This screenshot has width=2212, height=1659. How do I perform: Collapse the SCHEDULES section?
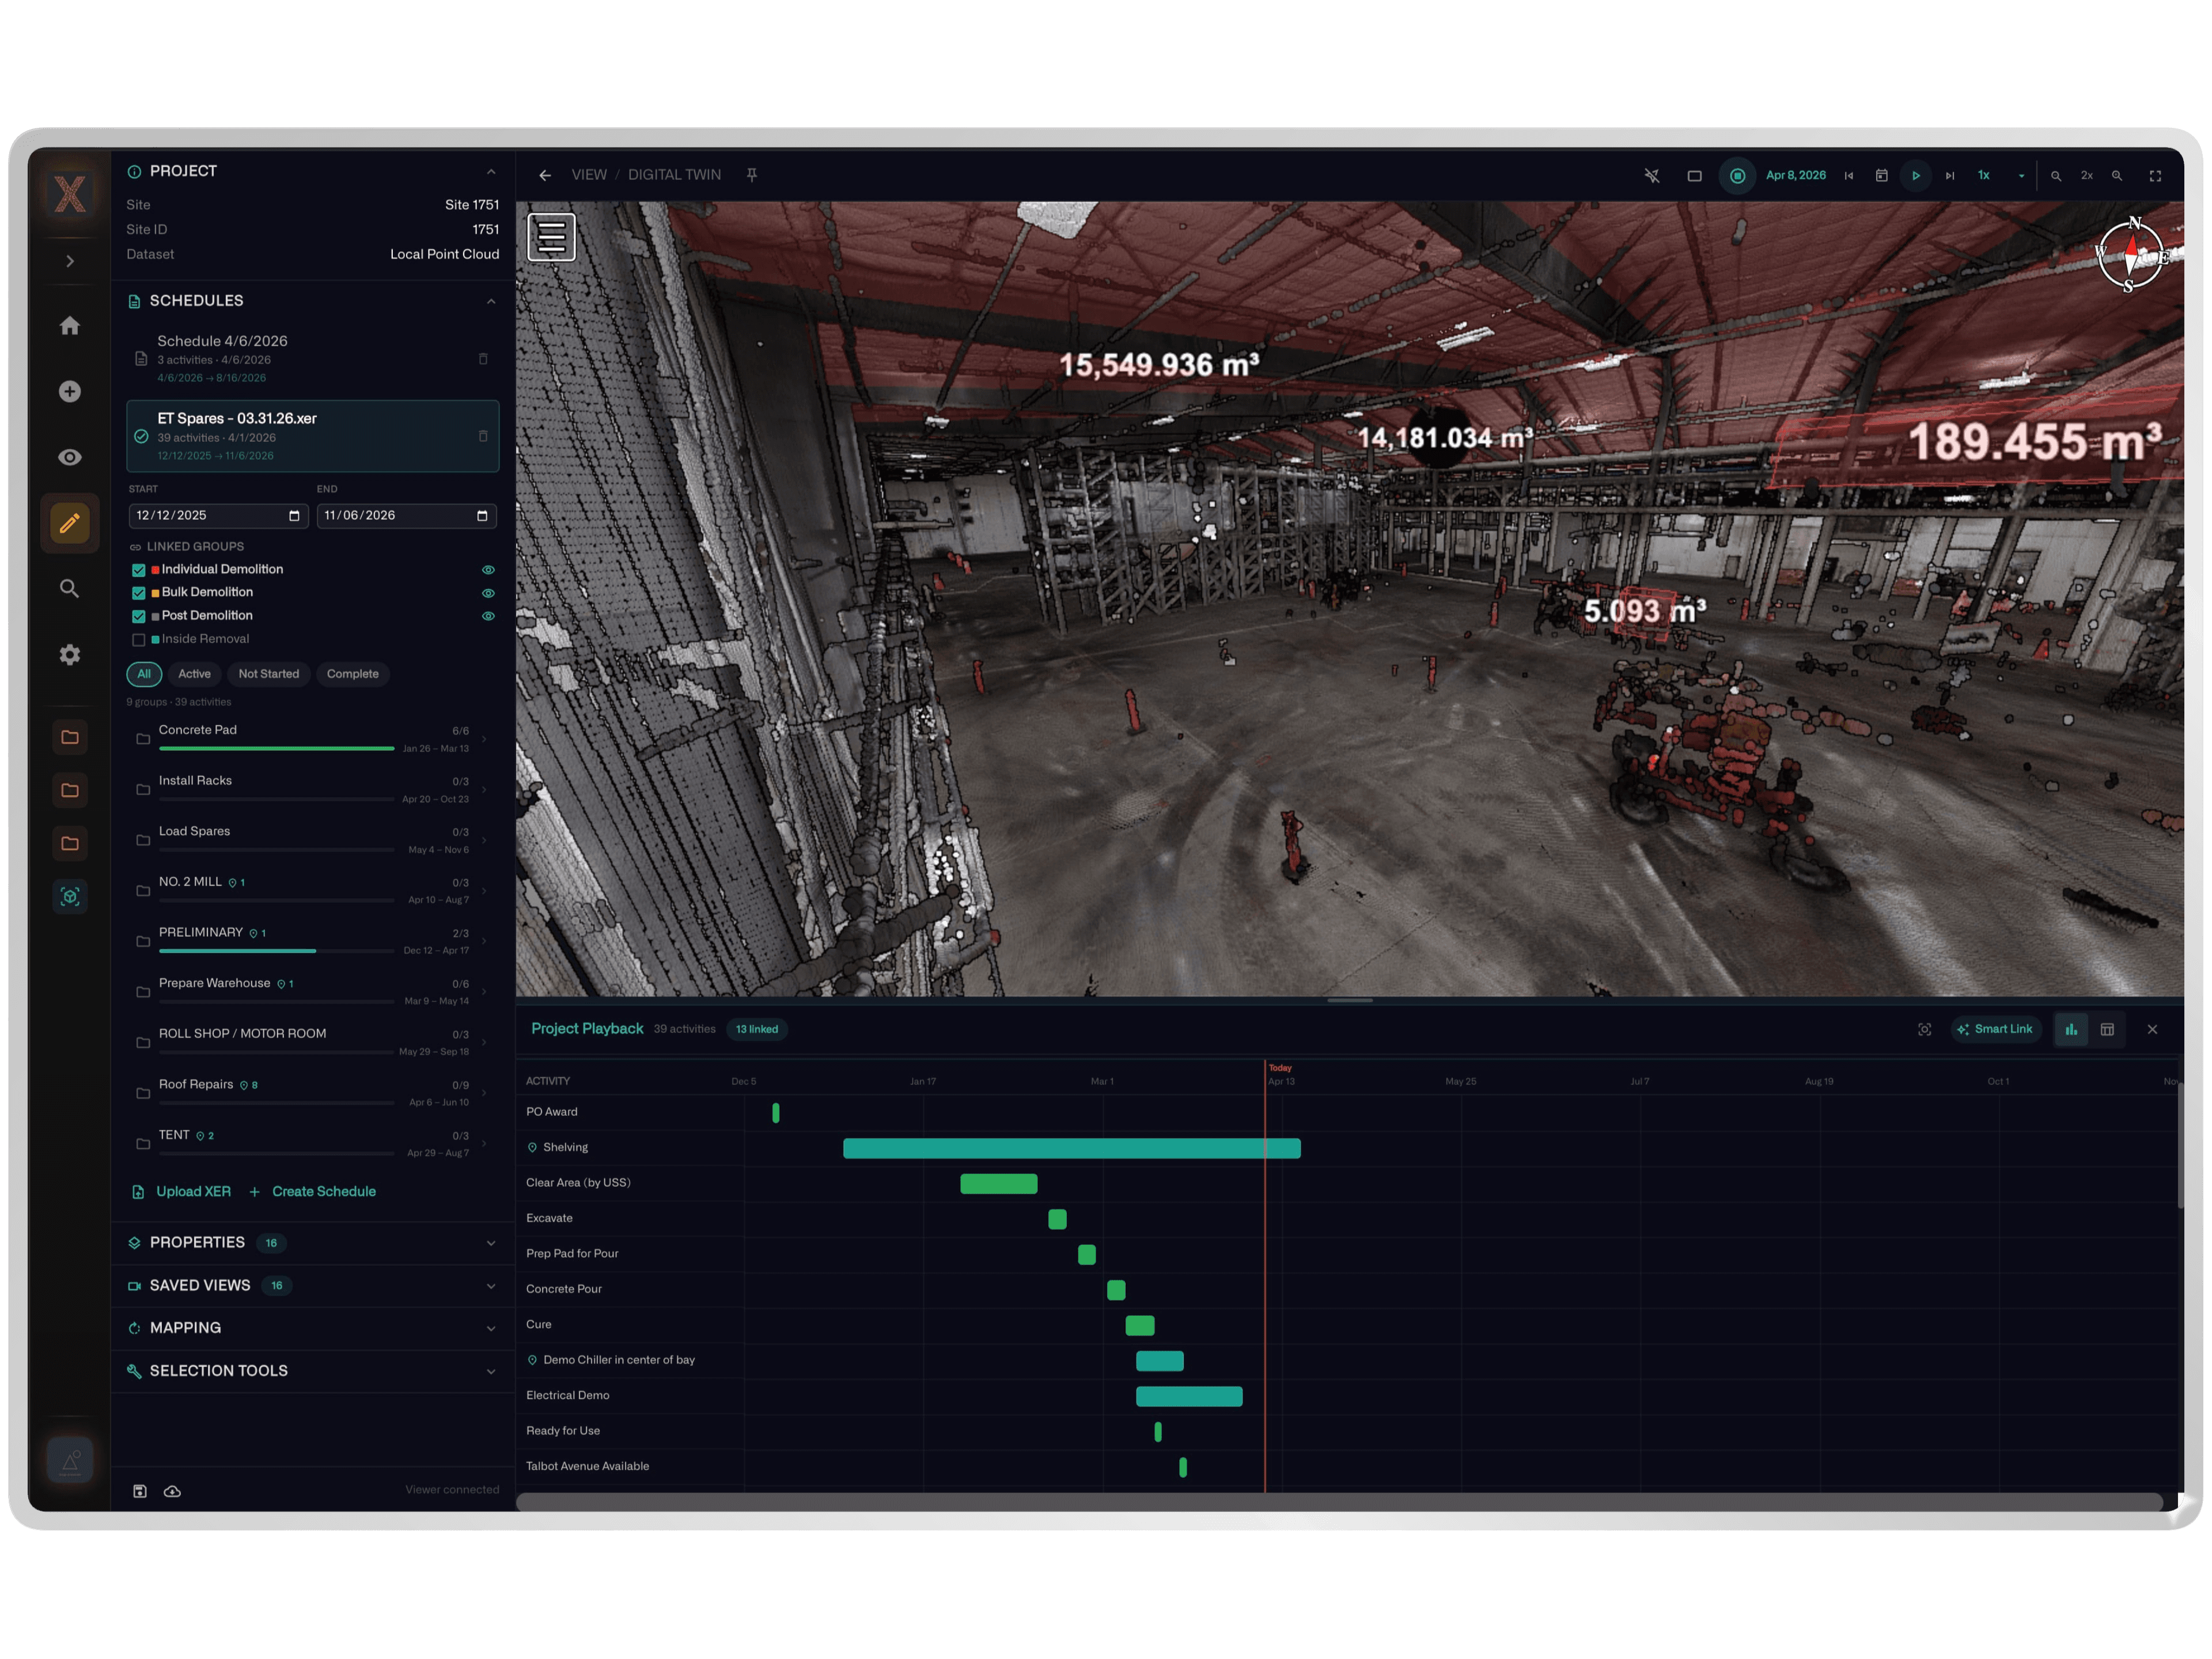click(491, 301)
